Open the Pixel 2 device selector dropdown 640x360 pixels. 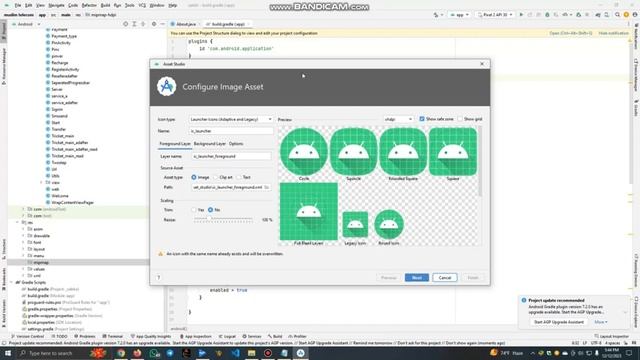(495, 15)
